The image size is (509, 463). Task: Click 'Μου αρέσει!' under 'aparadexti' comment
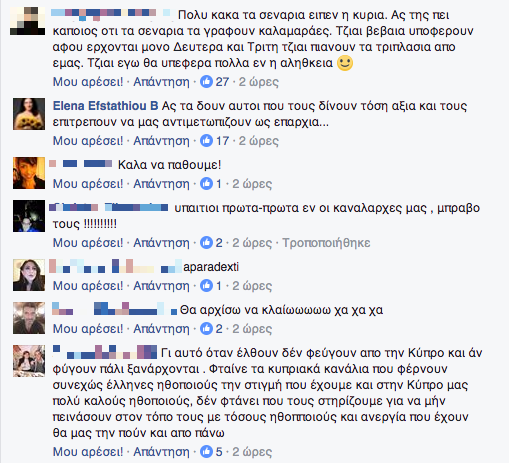click(88, 286)
